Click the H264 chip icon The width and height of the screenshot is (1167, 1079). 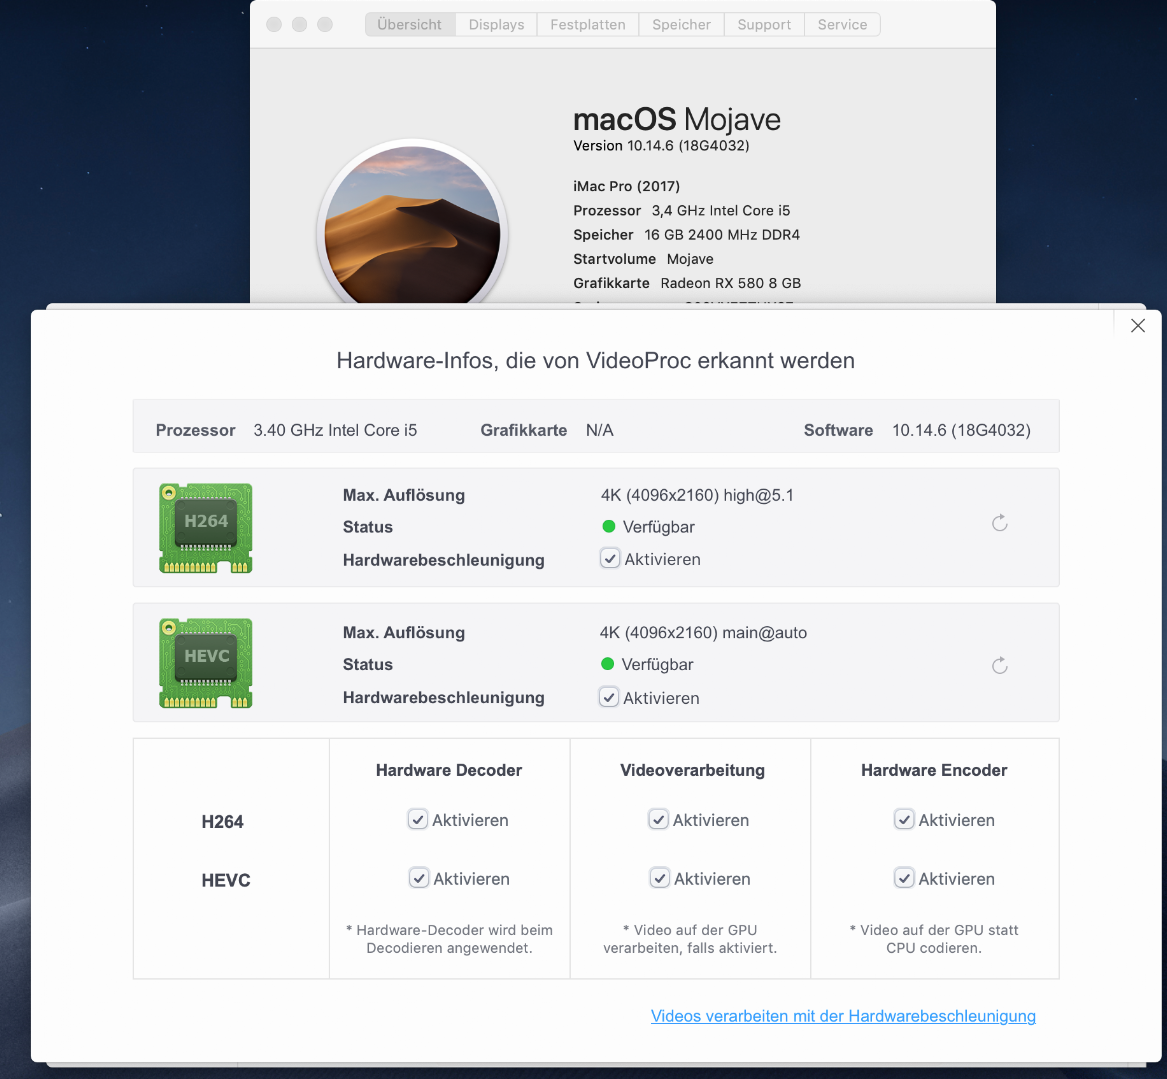205,528
